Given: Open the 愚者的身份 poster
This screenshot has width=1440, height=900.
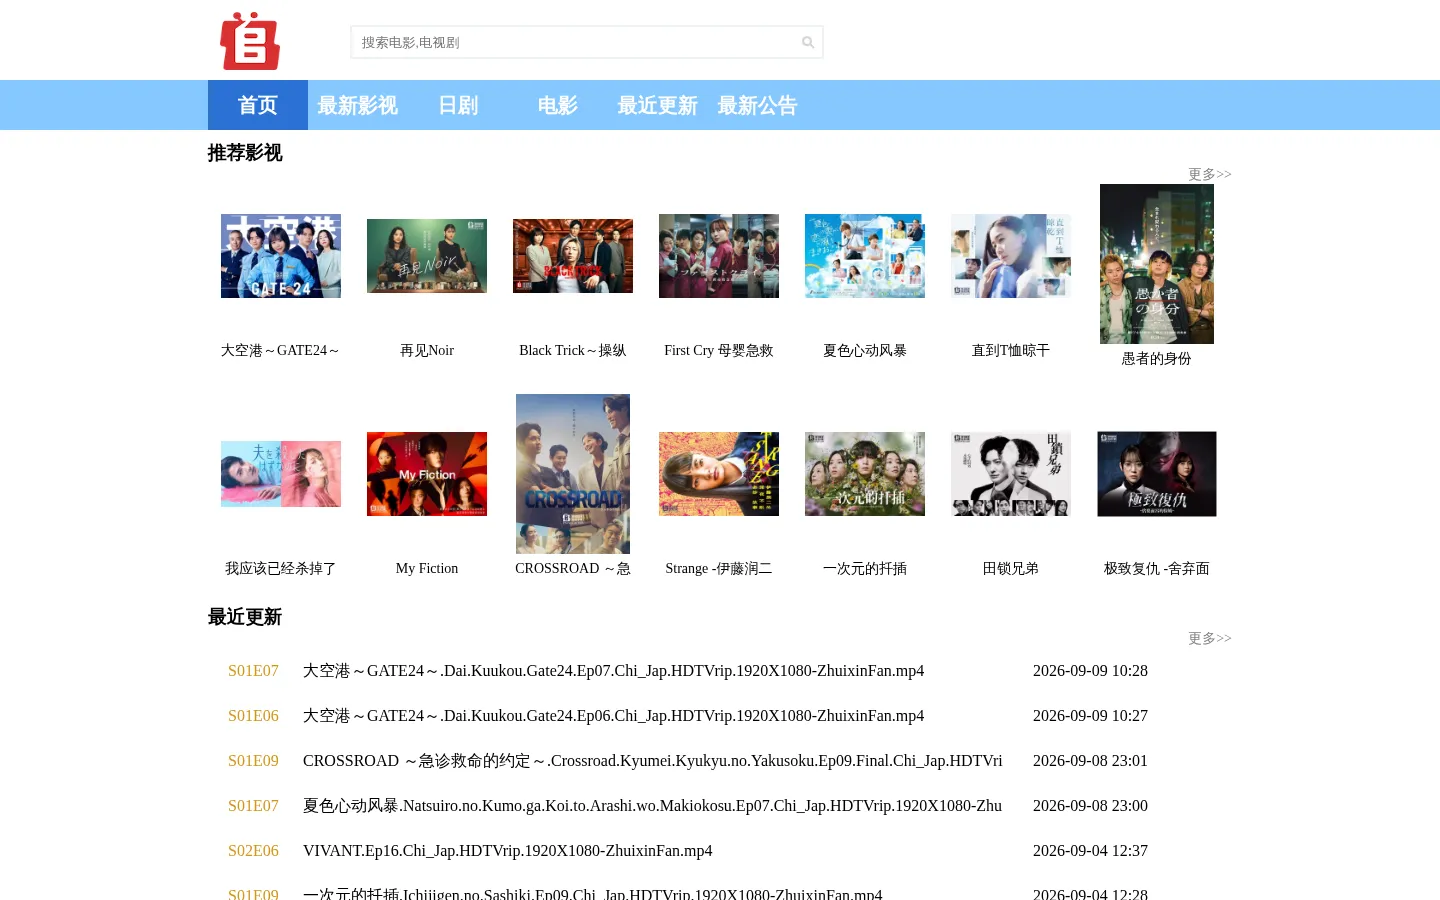Looking at the screenshot, I should (x=1157, y=264).
